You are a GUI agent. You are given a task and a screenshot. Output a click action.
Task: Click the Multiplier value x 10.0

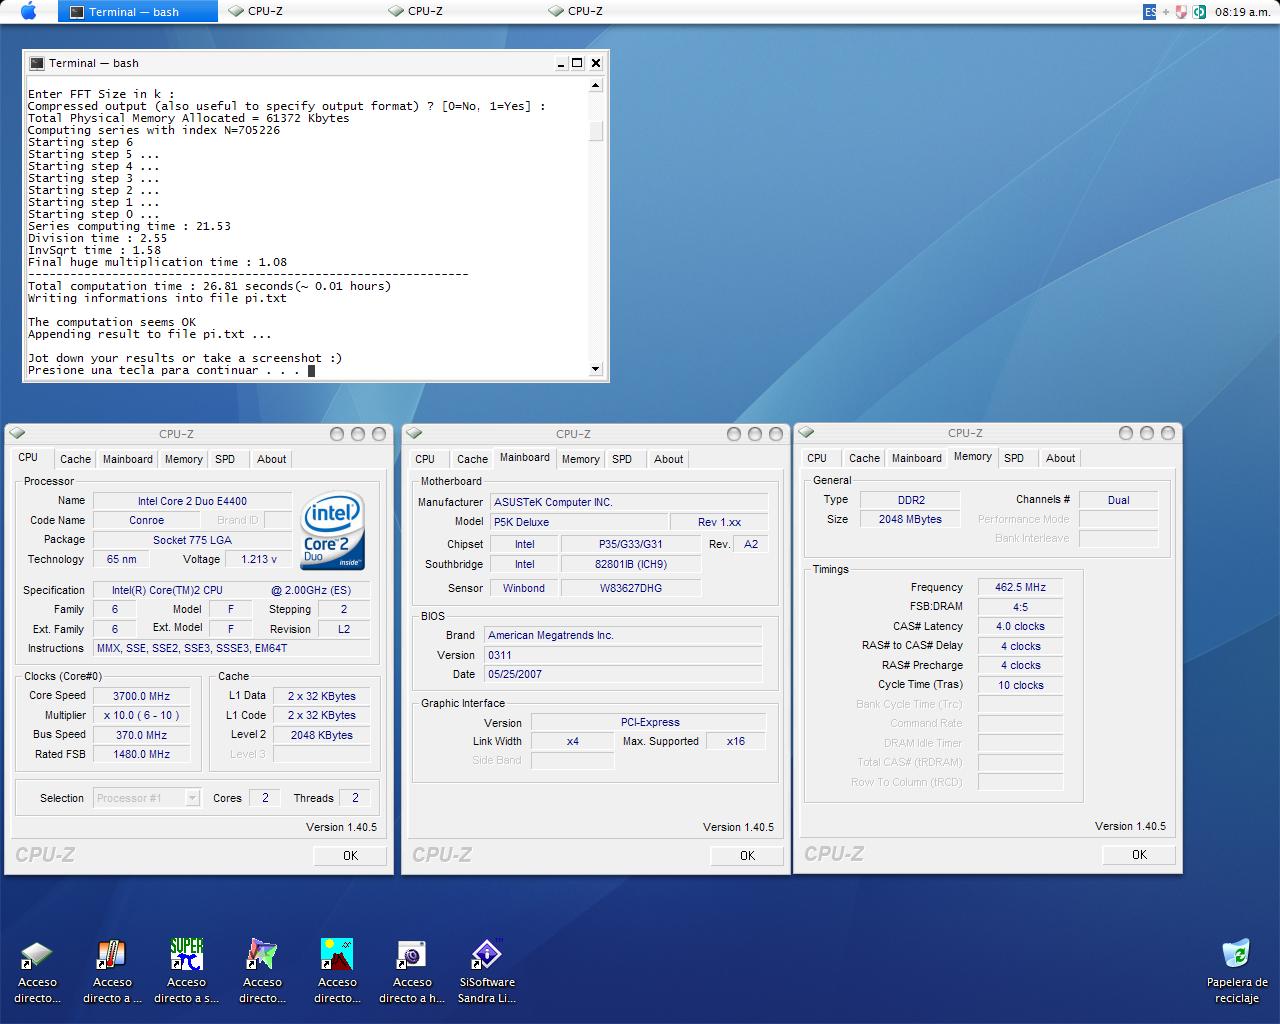tap(141, 715)
